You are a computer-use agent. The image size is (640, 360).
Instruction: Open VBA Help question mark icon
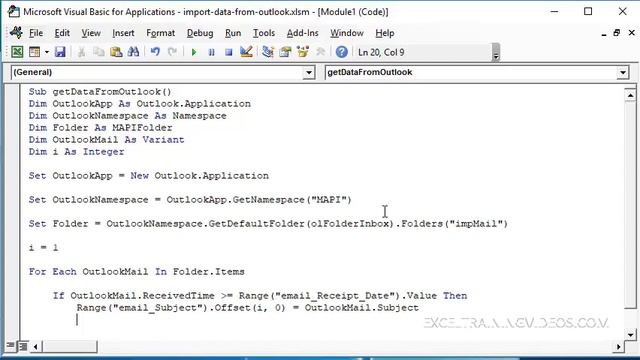[x=342, y=52]
